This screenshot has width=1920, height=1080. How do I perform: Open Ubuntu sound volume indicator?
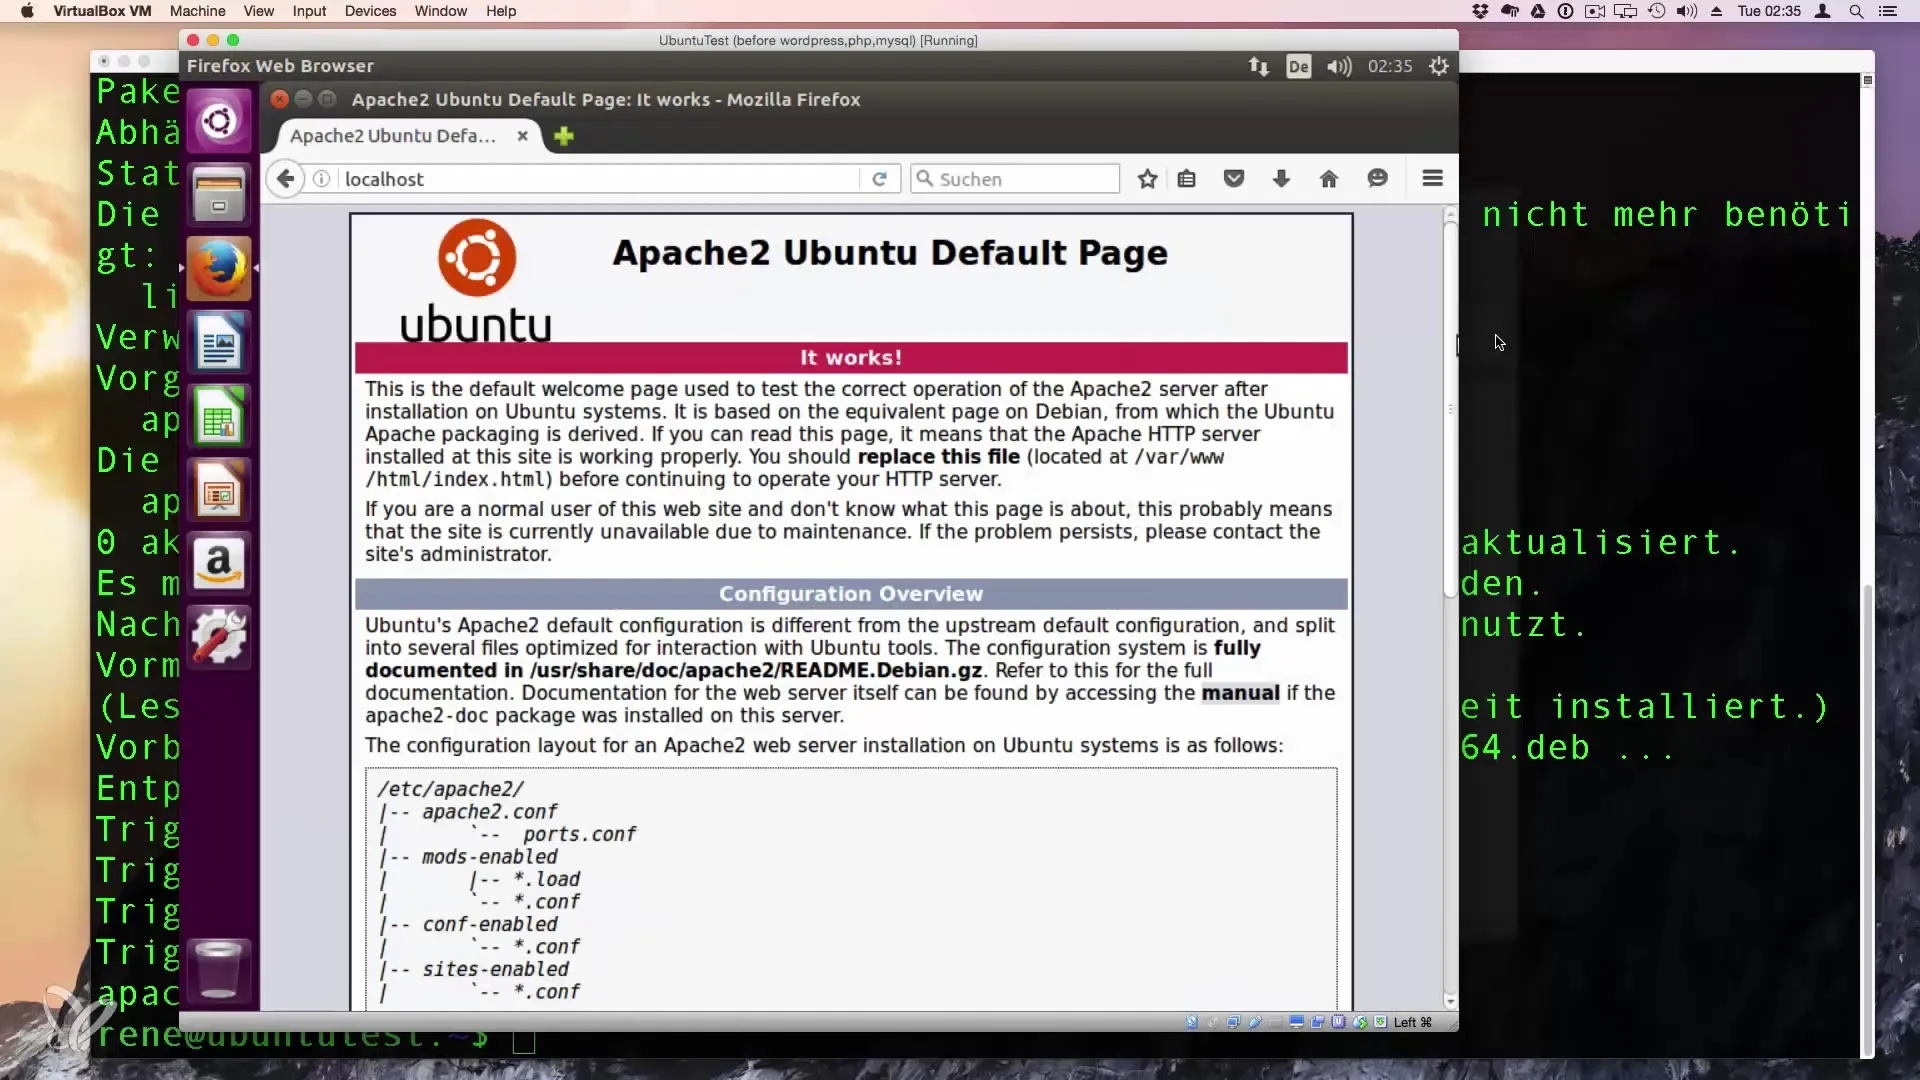[x=1339, y=66]
